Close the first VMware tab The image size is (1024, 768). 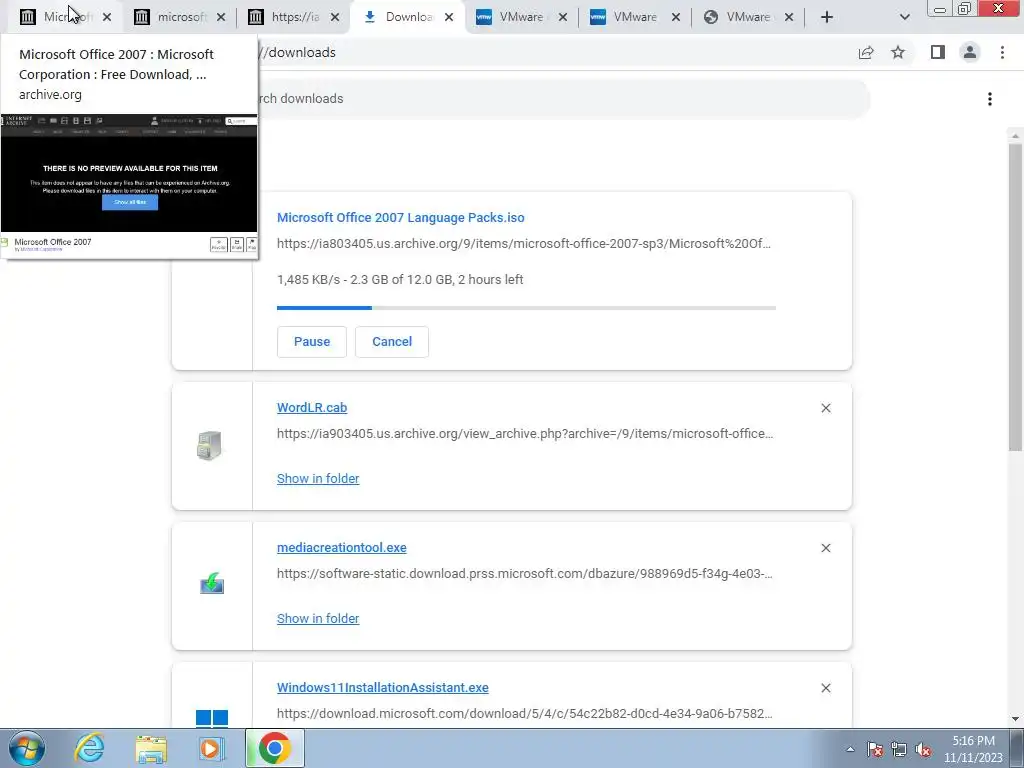pos(562,17)
